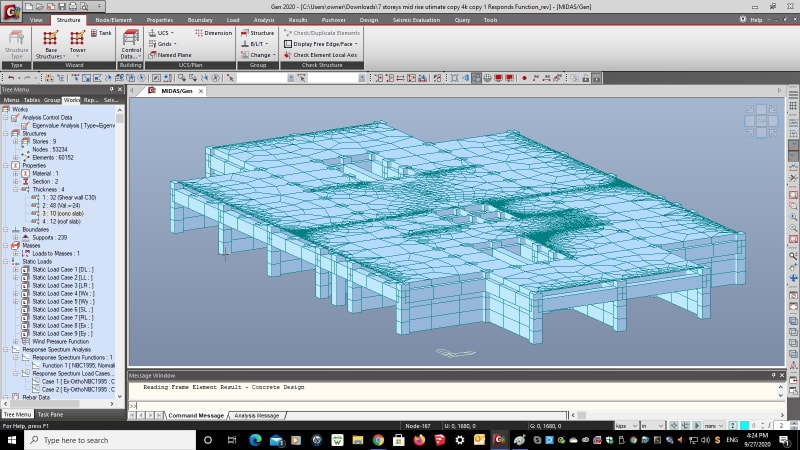Click the Print icon in quick access bar
The height and width of the screenshot is (450, 800).
point(73,7)
